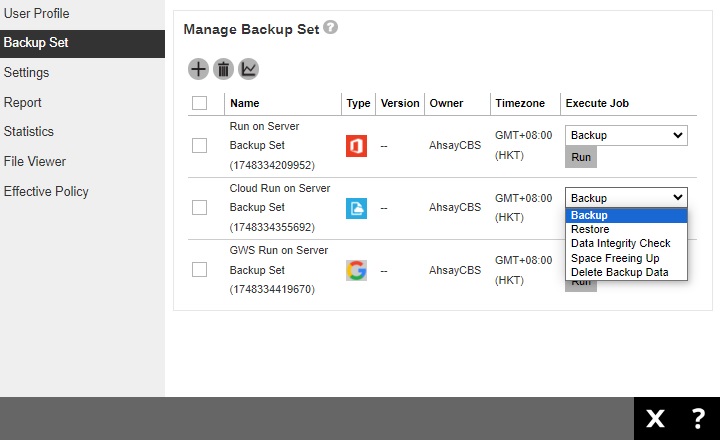Click the X close icon in bottom bar
This screenshot has width=720, height=440.
pos(655,418)
